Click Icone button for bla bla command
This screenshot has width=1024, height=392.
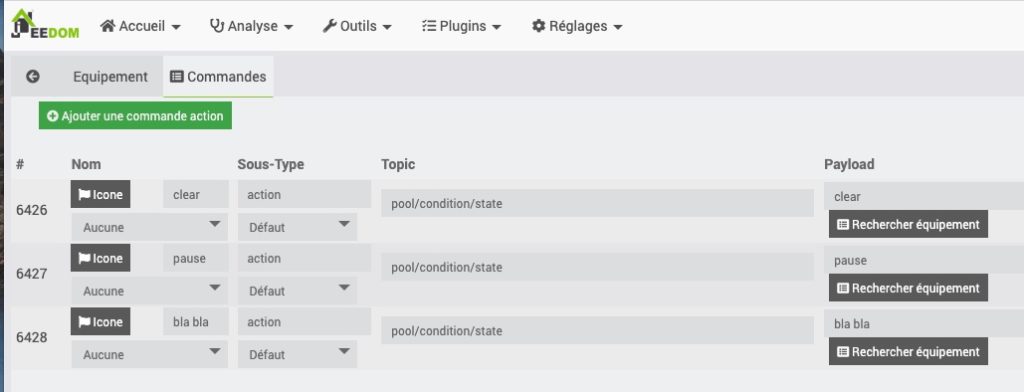click(101, 321)
